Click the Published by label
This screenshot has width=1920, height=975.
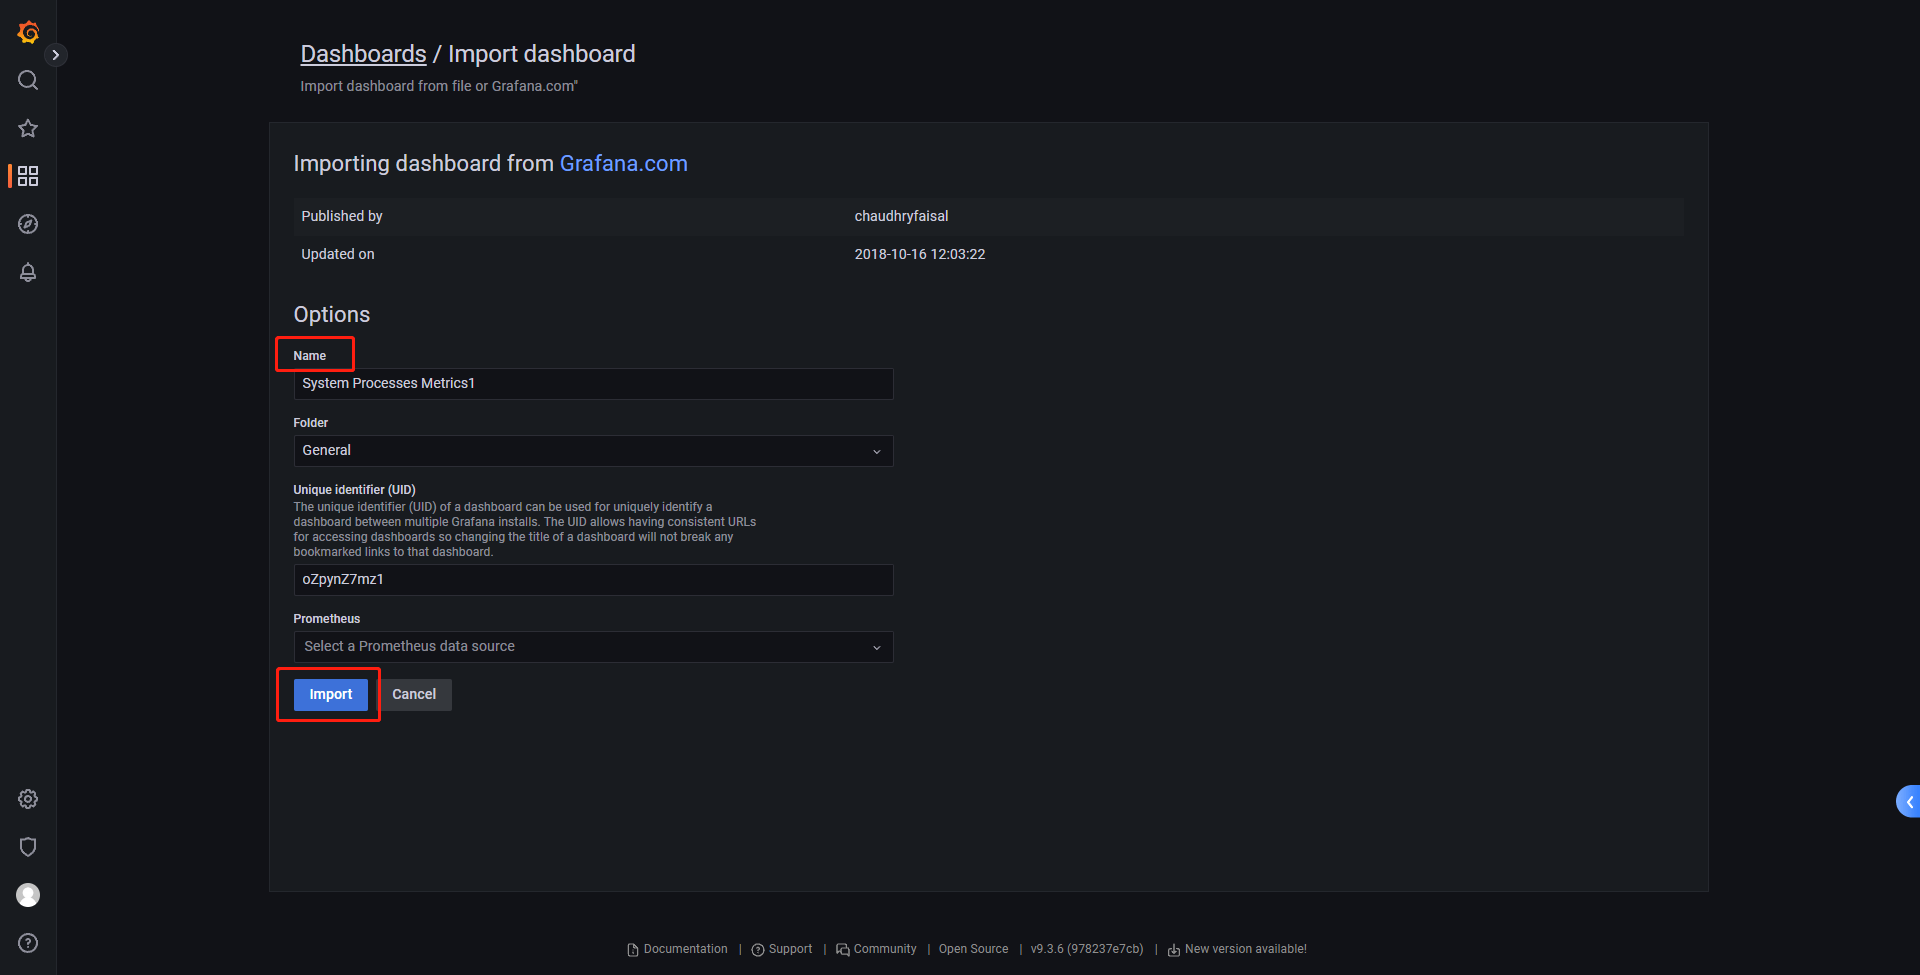click(342, 216)
